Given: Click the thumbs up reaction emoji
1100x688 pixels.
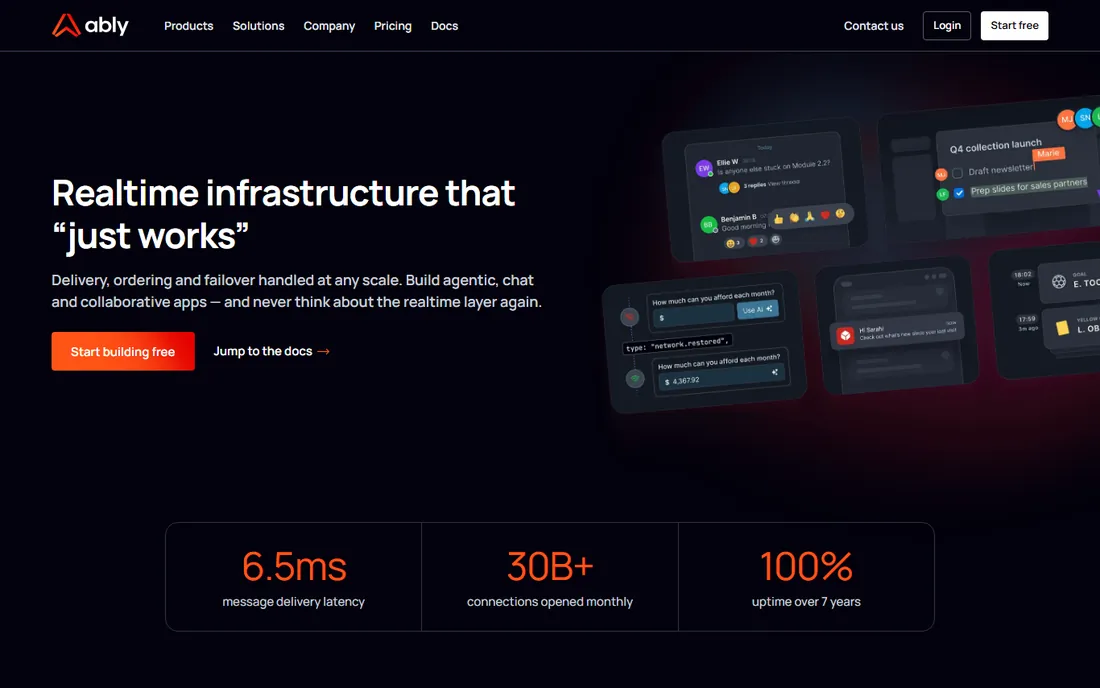Looking at the screenshot, I should [x=779, y=219].
